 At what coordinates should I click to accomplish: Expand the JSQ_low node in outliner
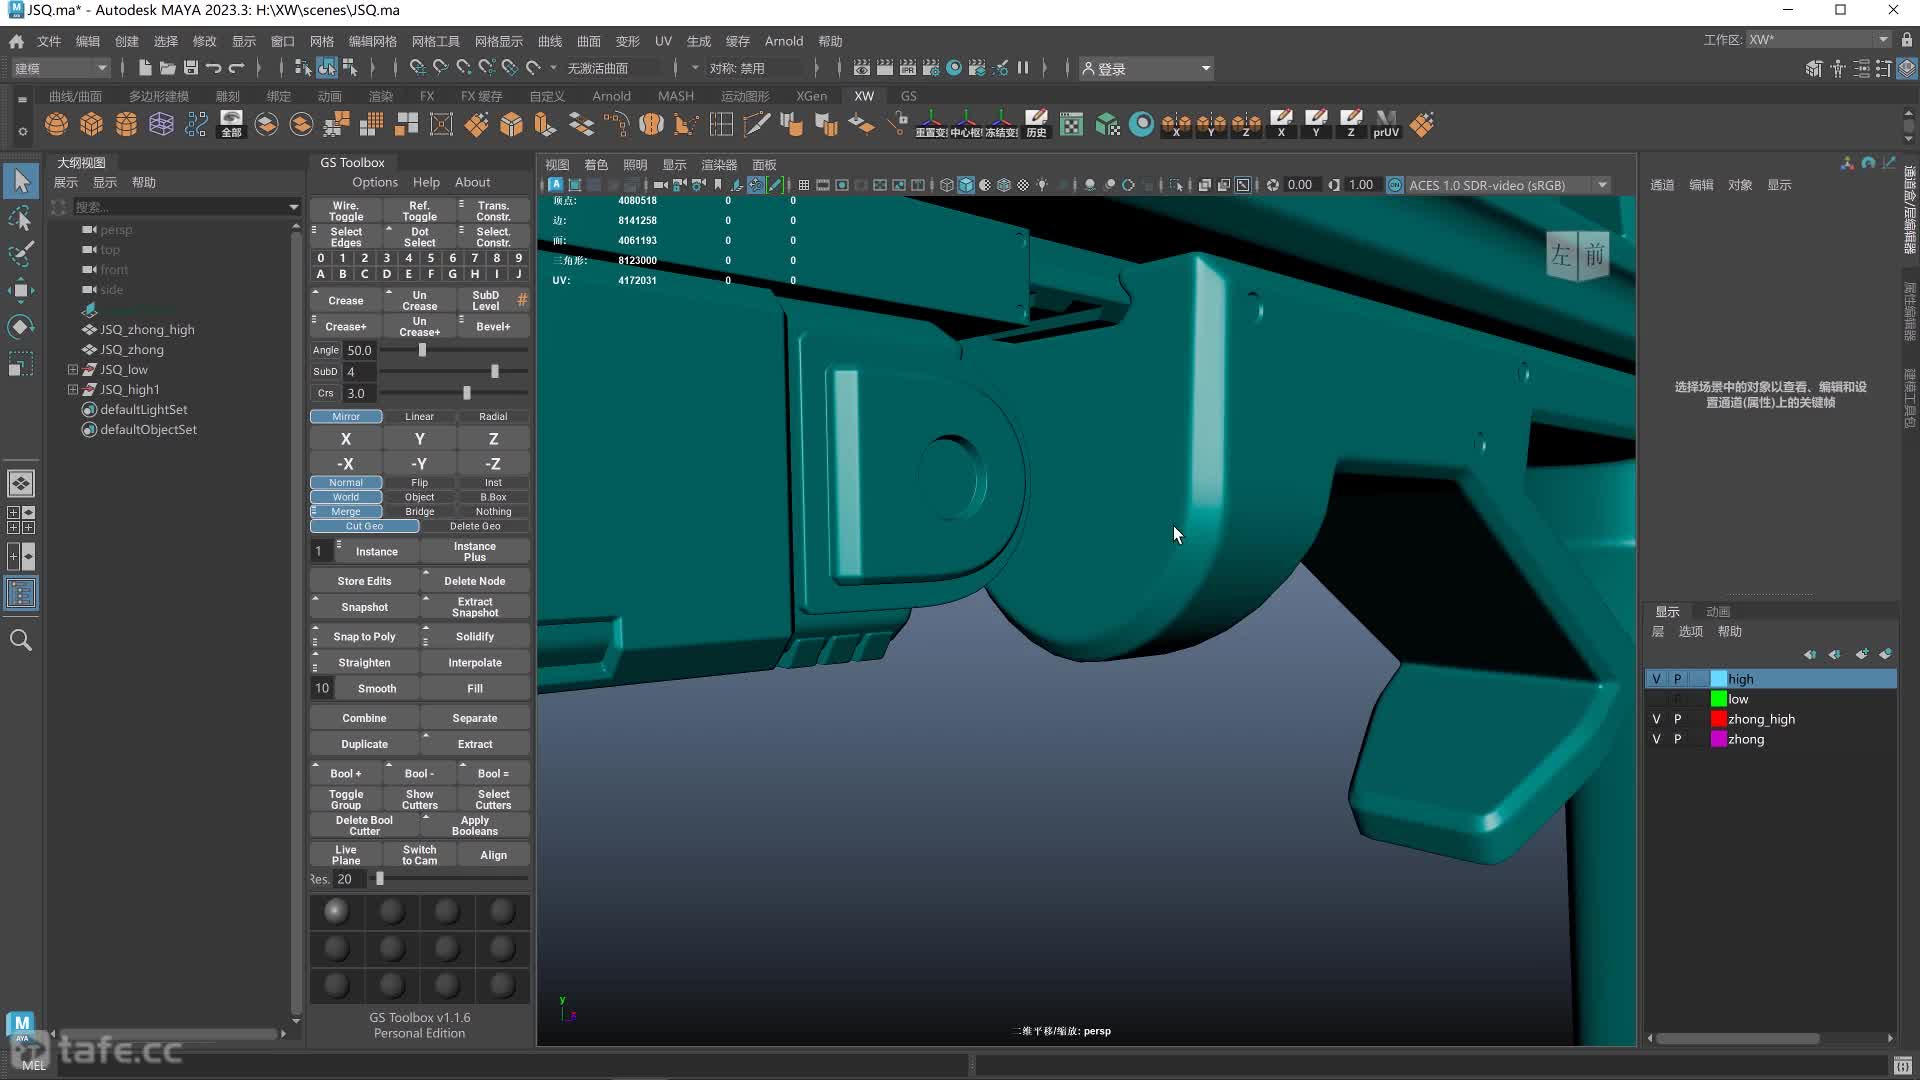[x=72, y=370]
